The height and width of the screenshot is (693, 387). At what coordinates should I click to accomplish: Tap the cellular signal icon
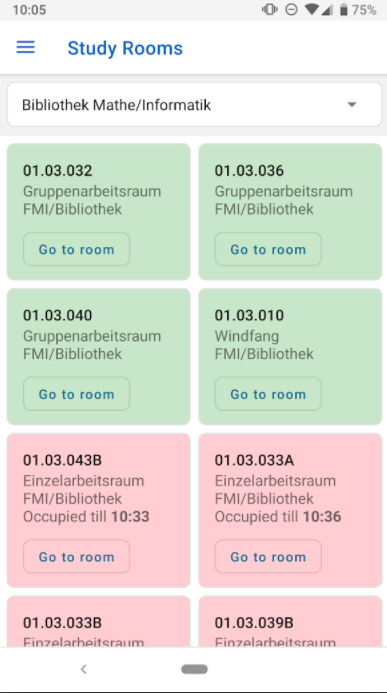[x=327, y=10]
